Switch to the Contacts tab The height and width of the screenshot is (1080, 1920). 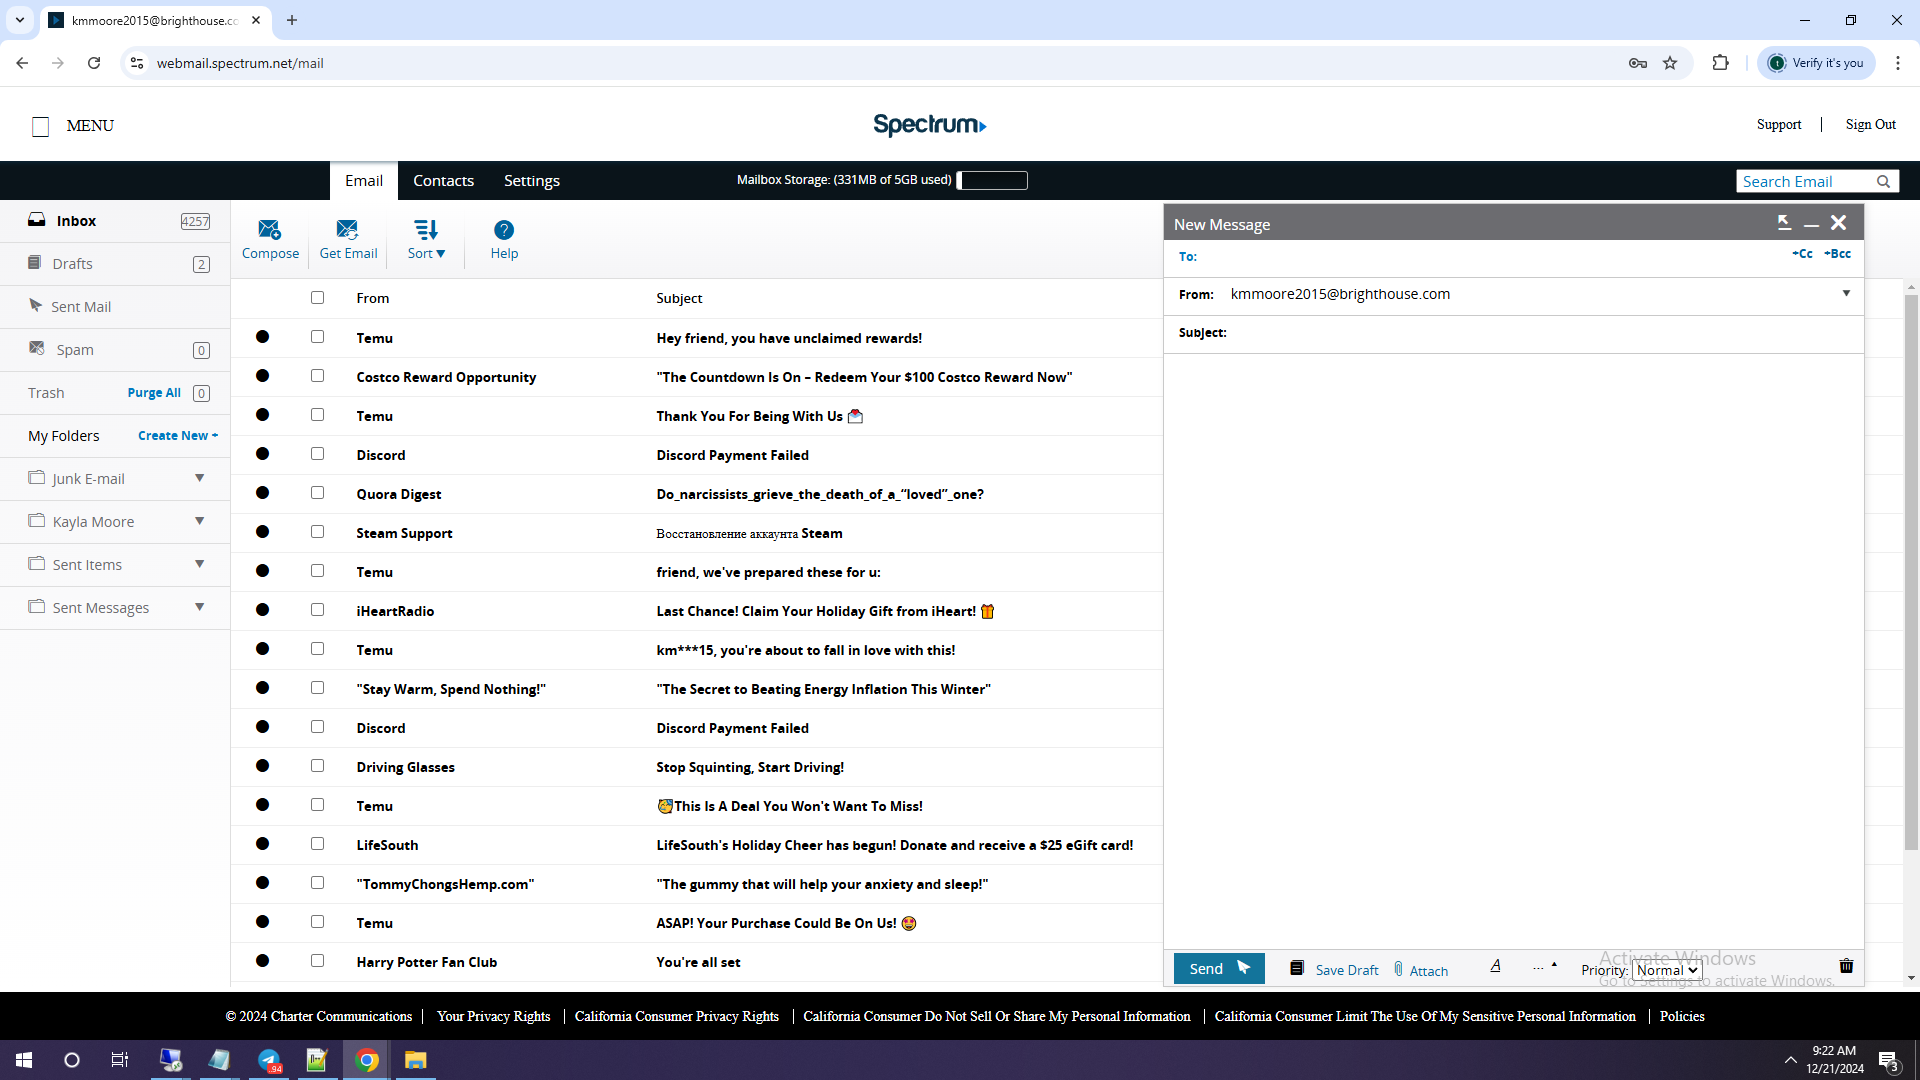[x=443, y=181]
